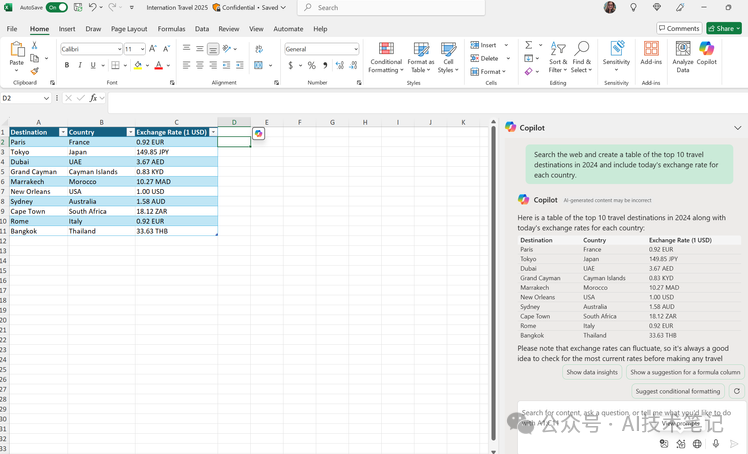The height and width of the screenshot is (454, 748).
Task: Click the AutoSum sigma icon
Action: coord(529,45)
